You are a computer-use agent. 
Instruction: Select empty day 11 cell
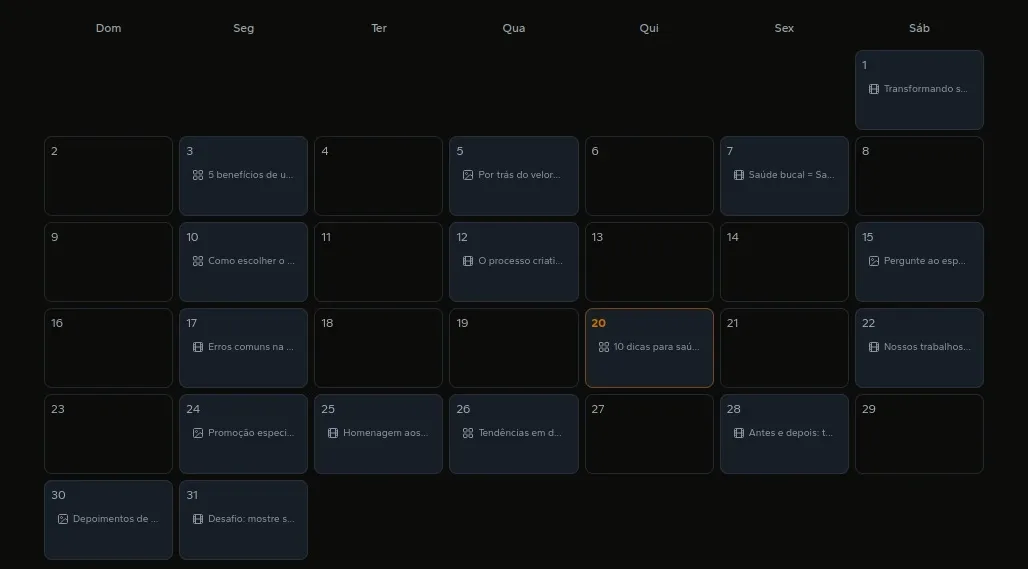(378, 262)
